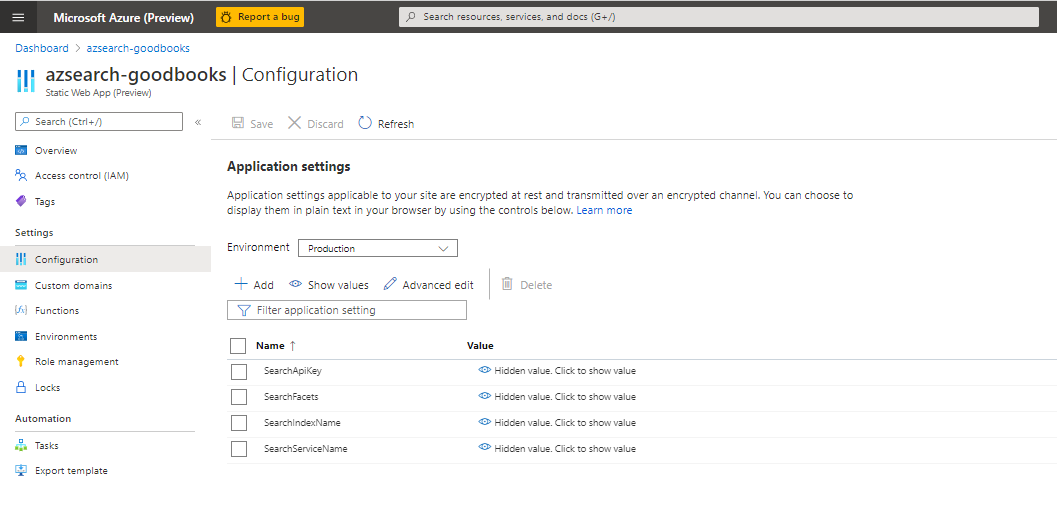Image resolution: width=1057 pixels, height=515 pixels.
Task: Reveal hidden value for SearchServiceName
Action: (x=557, y=448)
